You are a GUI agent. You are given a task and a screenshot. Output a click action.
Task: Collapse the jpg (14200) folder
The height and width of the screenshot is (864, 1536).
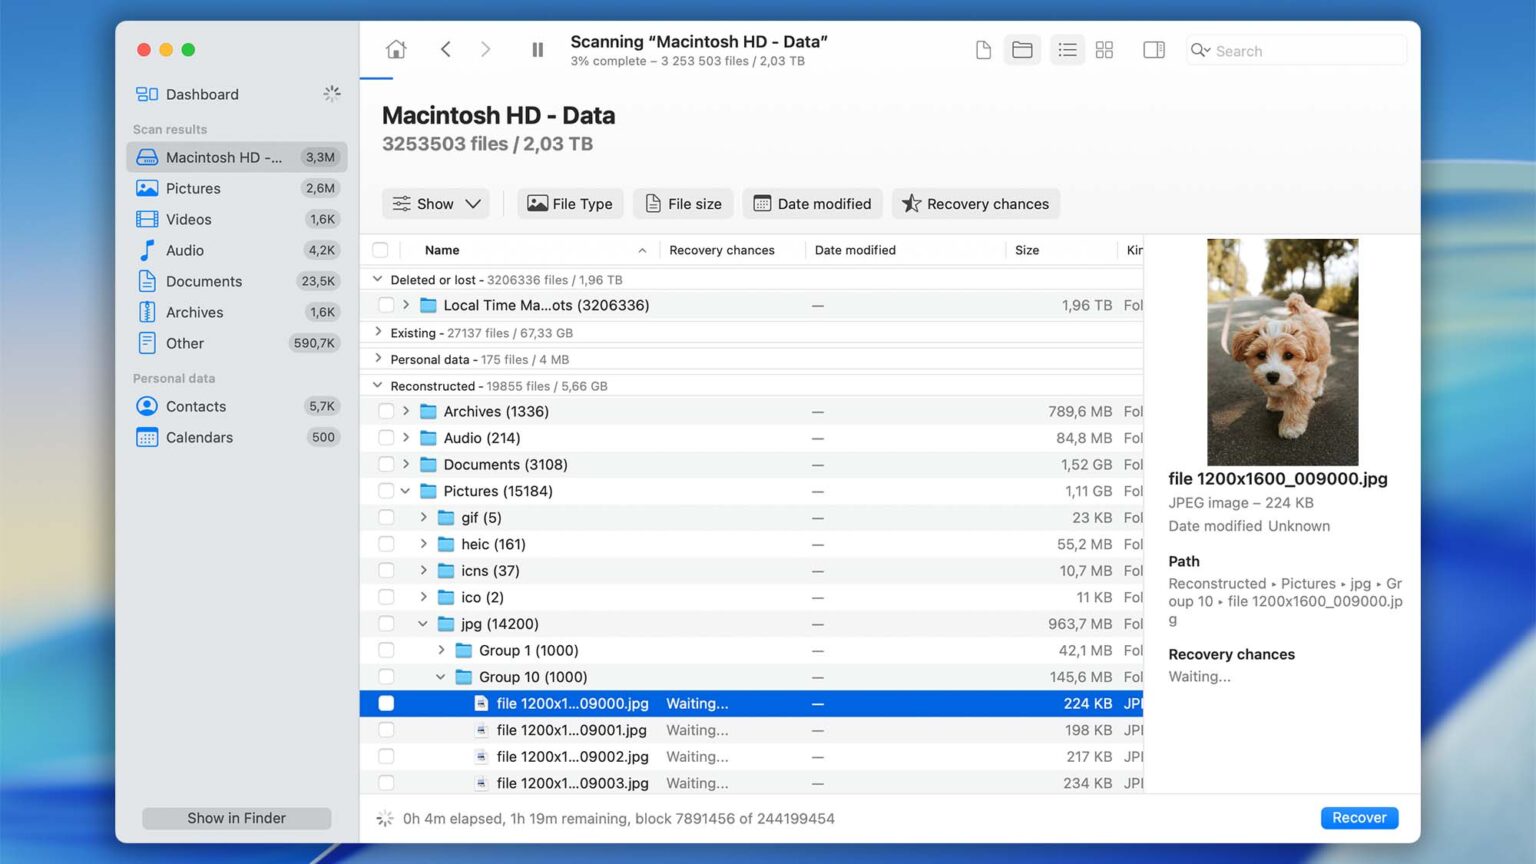point(422,623)
